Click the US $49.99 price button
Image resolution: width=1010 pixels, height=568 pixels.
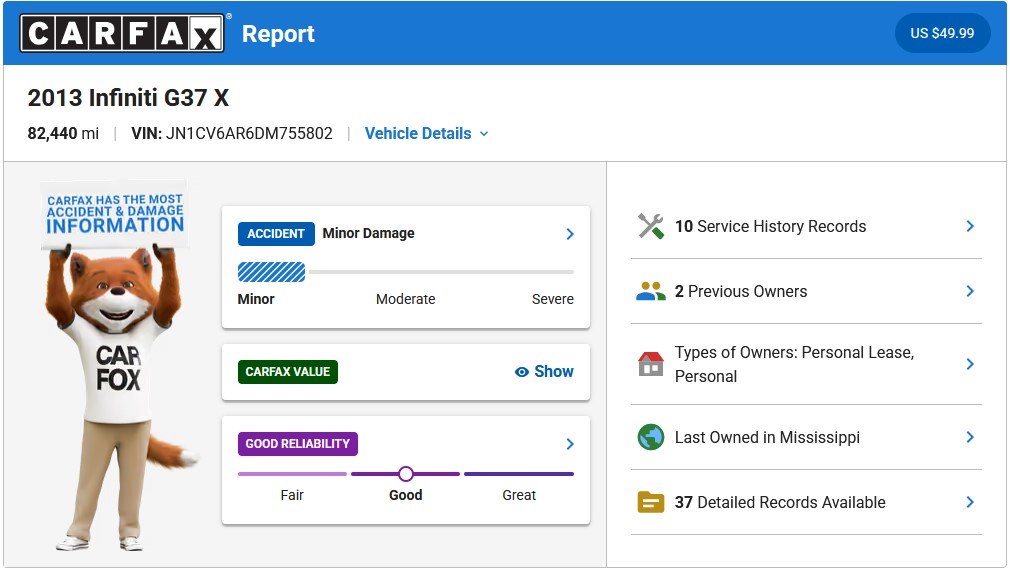click(942, 33)
